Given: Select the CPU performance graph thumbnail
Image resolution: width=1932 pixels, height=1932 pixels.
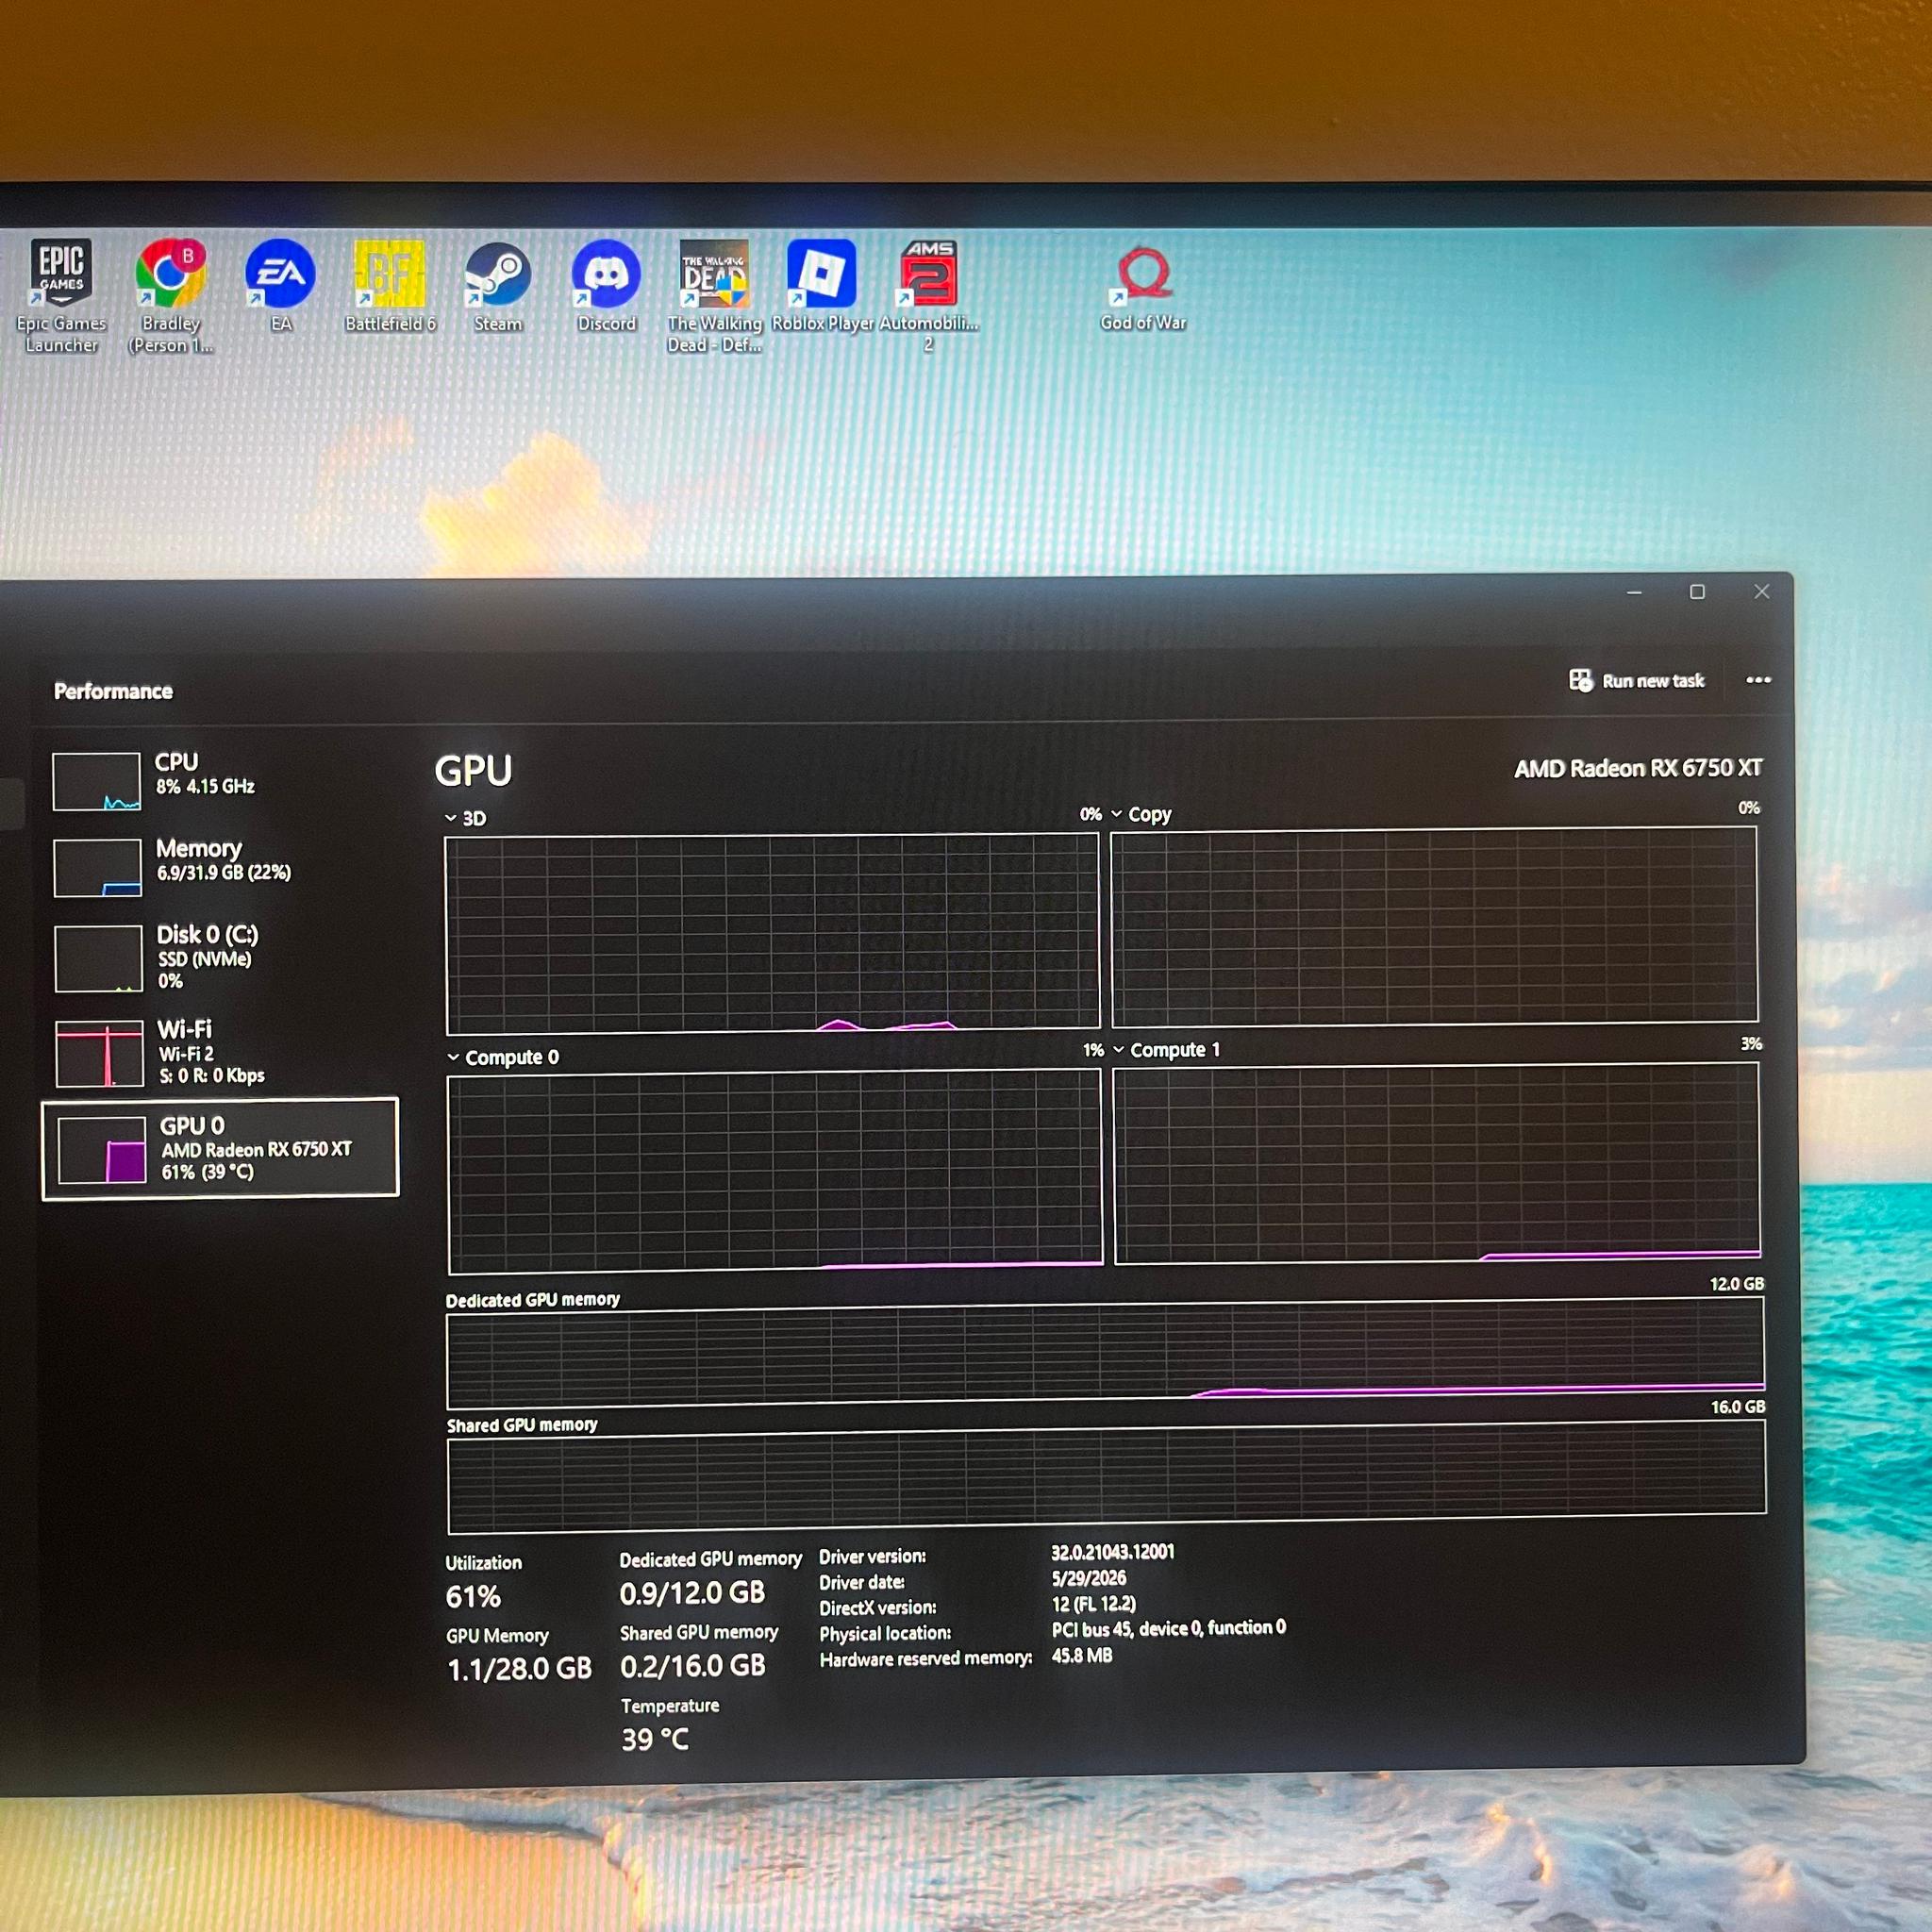Looking at the screenshot, I should point(96,781).
